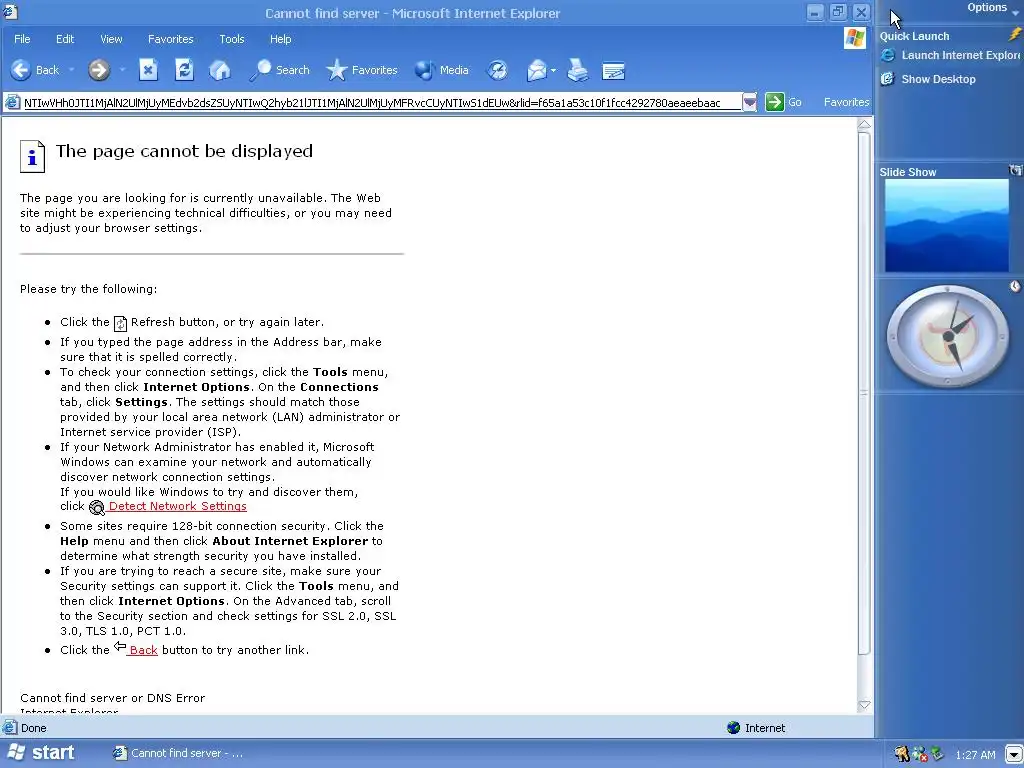This screenshot has width=1024, height=768.
Task: Click the "Done" status bar text
Action: coord(33,728)
